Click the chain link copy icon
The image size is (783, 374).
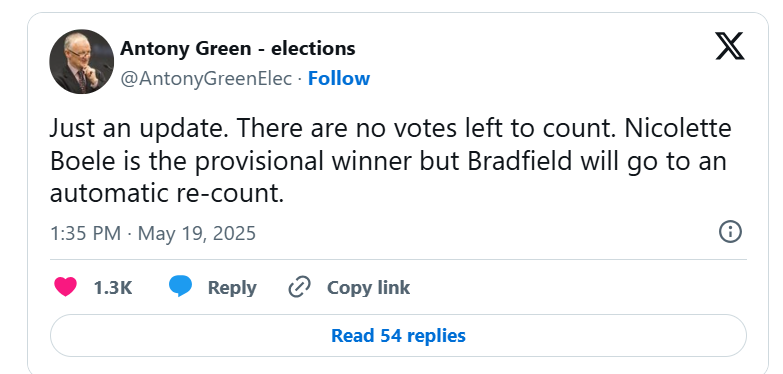click(x=300, y=287)
